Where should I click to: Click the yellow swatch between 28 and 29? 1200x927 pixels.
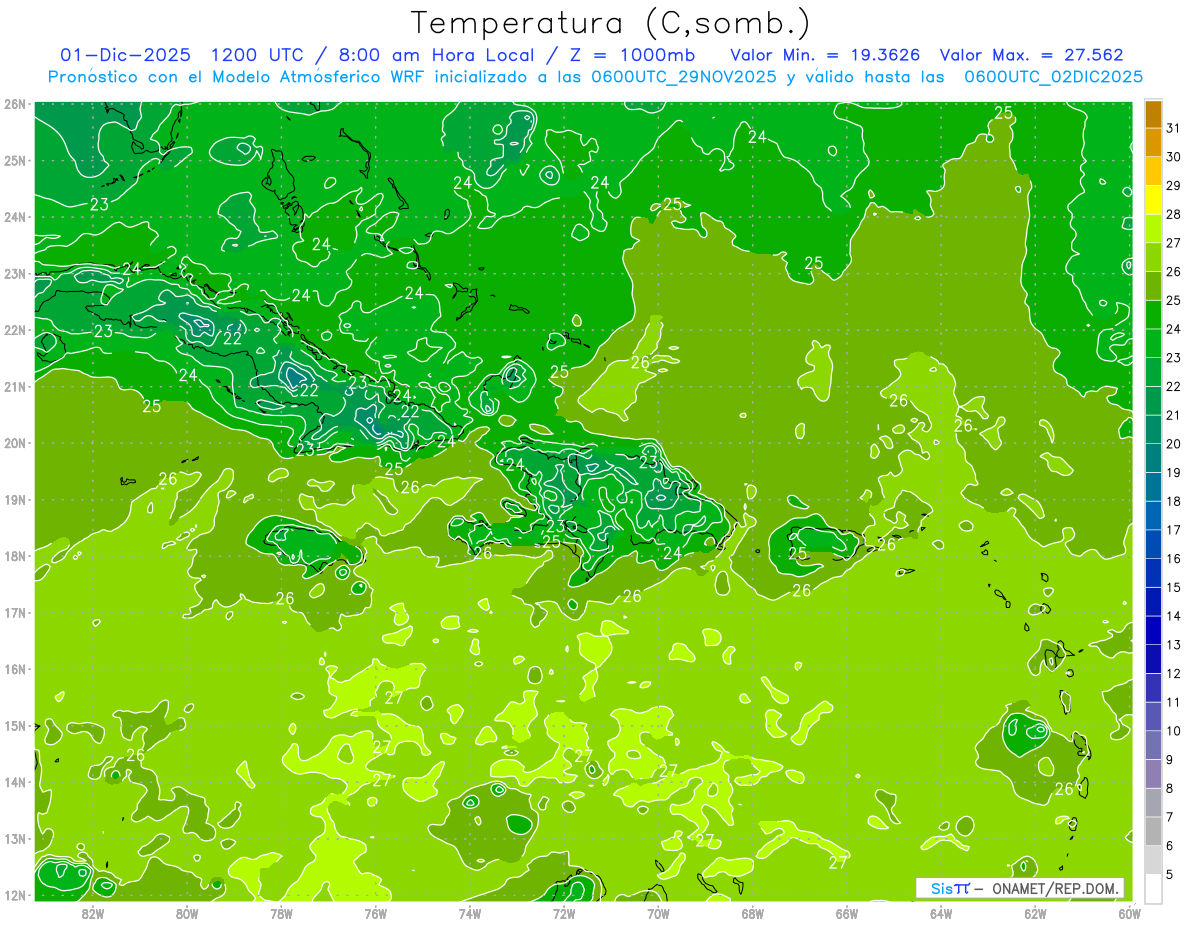(x=1153, y=200)
